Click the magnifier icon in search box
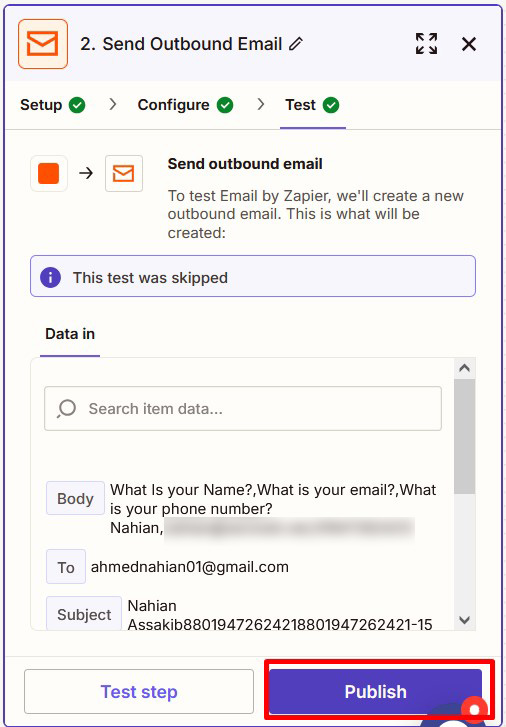 (66, 409)
